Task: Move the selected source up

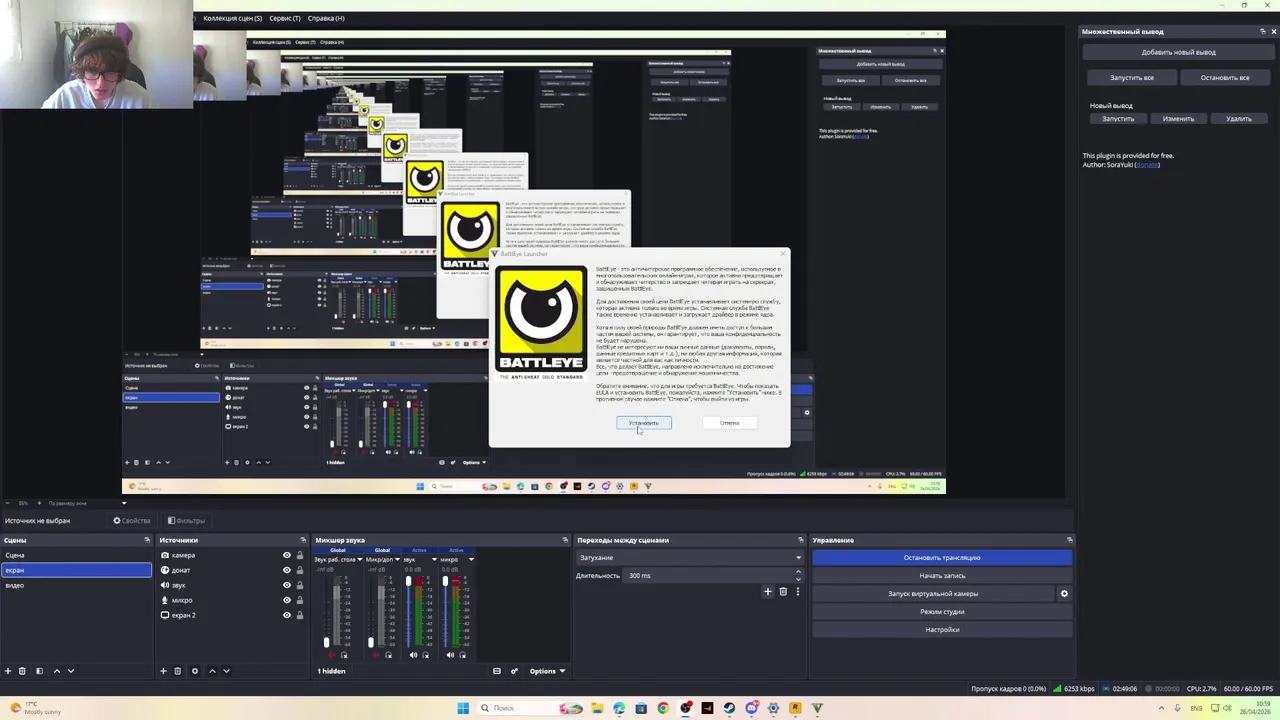Action: pos(212,671)
